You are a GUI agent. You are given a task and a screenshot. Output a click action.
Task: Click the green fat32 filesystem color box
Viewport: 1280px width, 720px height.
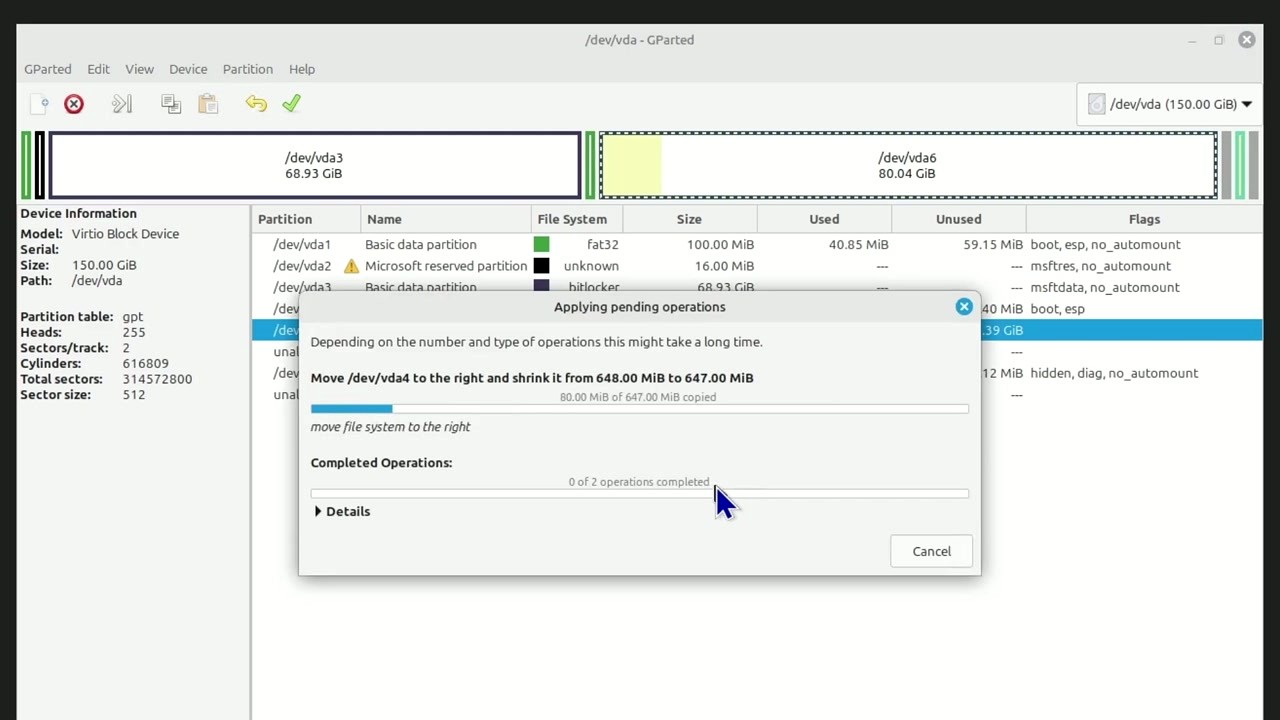[541, 244]
